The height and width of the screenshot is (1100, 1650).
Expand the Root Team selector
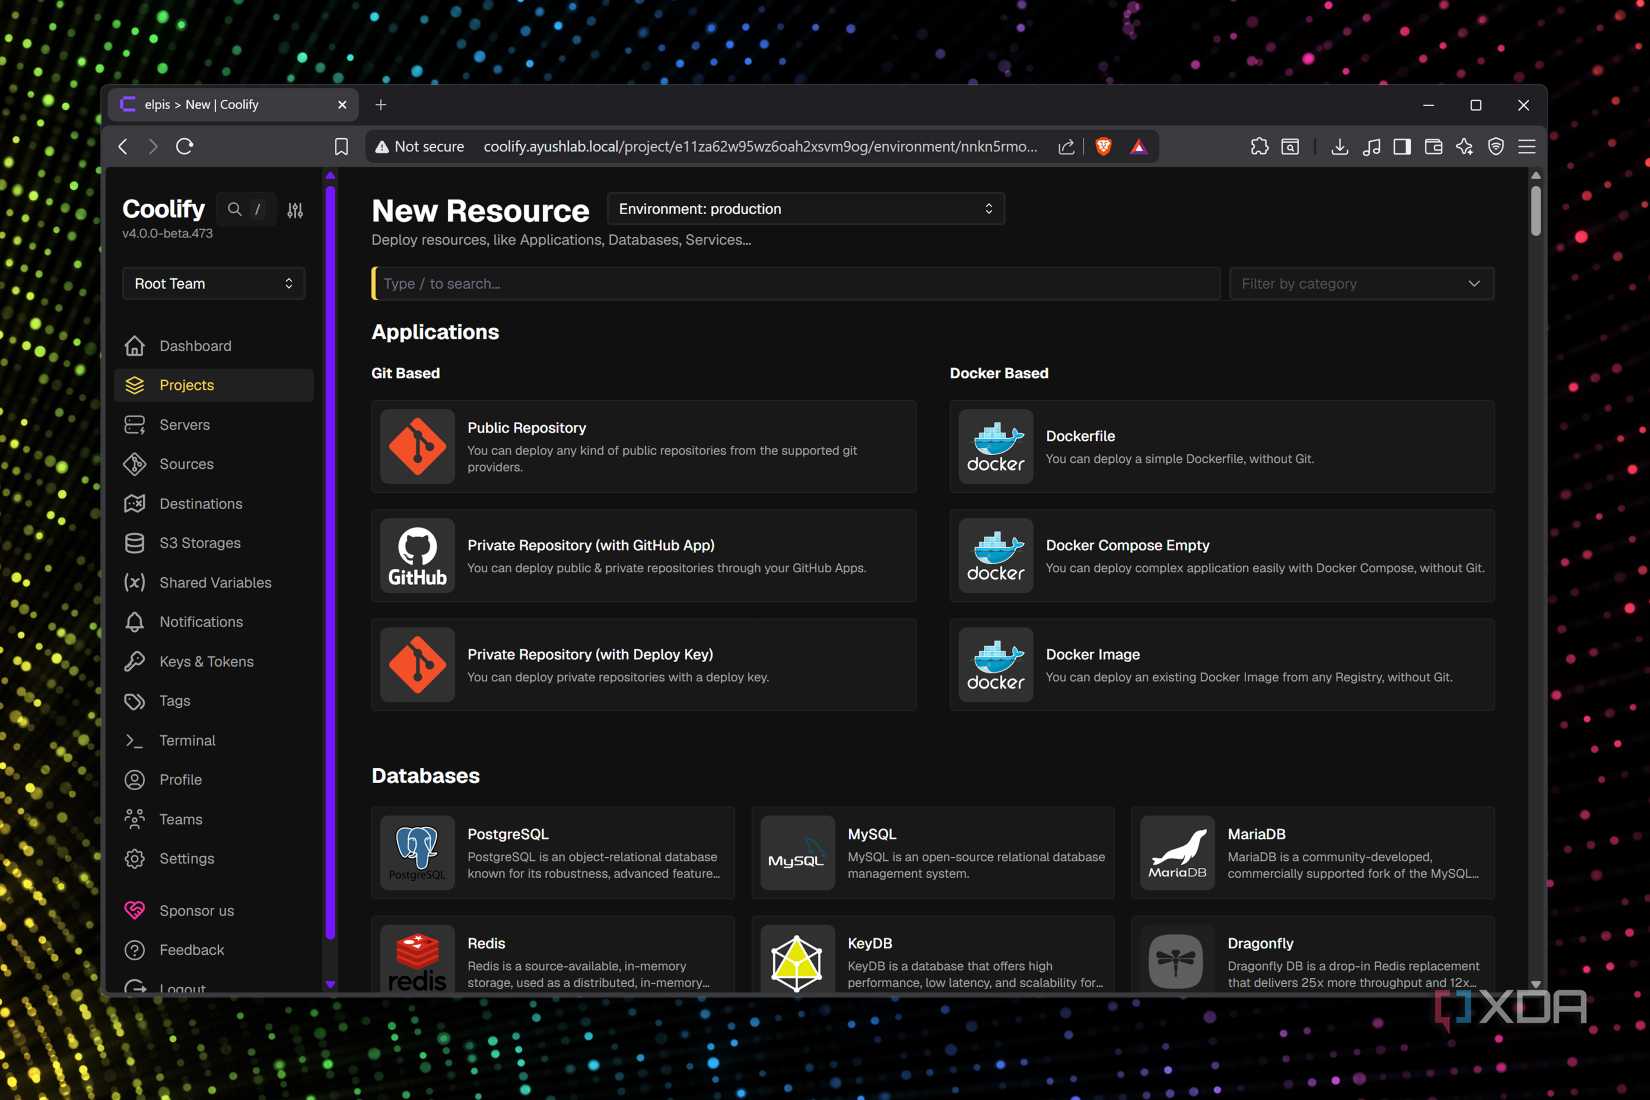click(x=213, y=284)
